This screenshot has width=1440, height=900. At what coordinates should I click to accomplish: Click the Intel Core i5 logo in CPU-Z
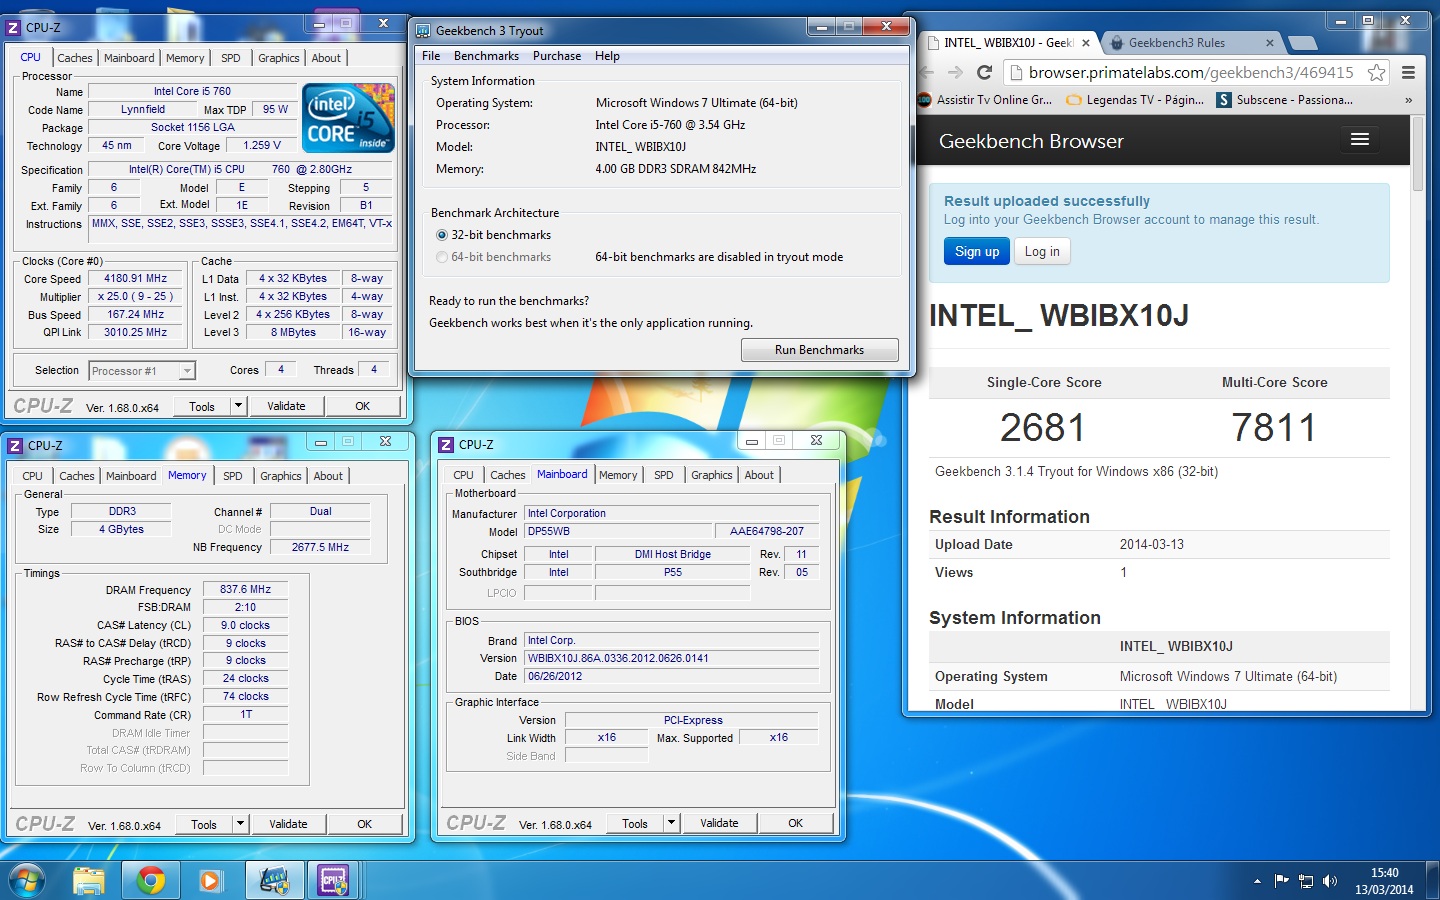click(348, 118)
